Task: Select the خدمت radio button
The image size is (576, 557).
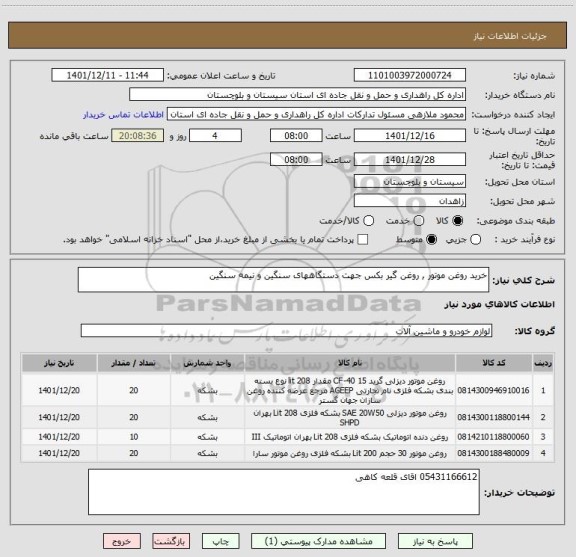Action: pyautogui.click(x=418, y=221)
